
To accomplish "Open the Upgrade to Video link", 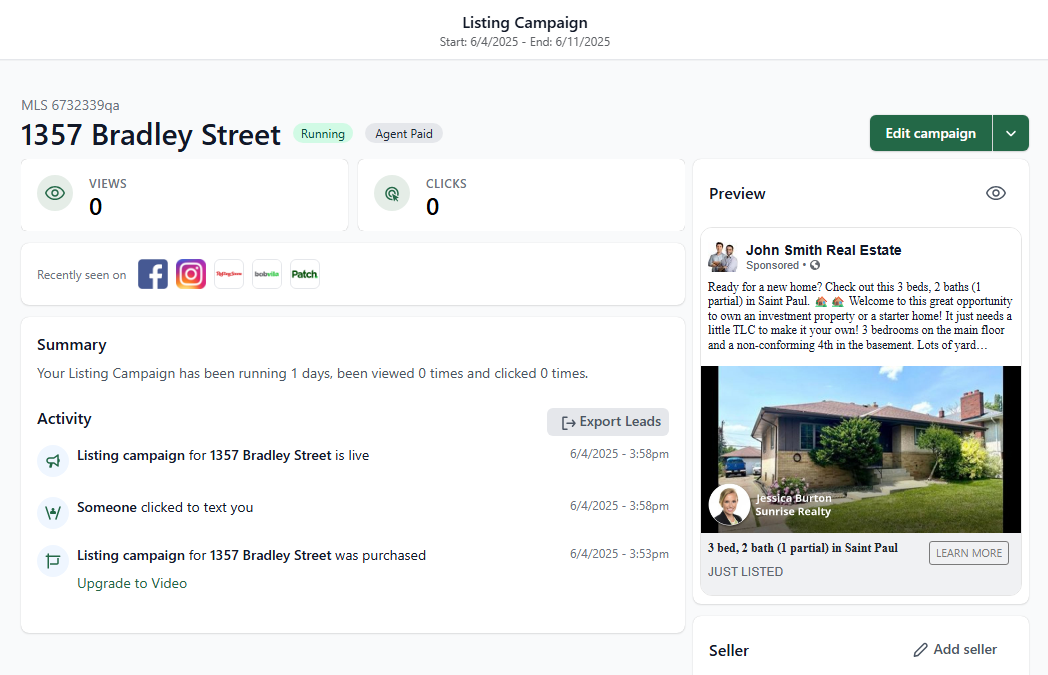I will coord(132,582).
